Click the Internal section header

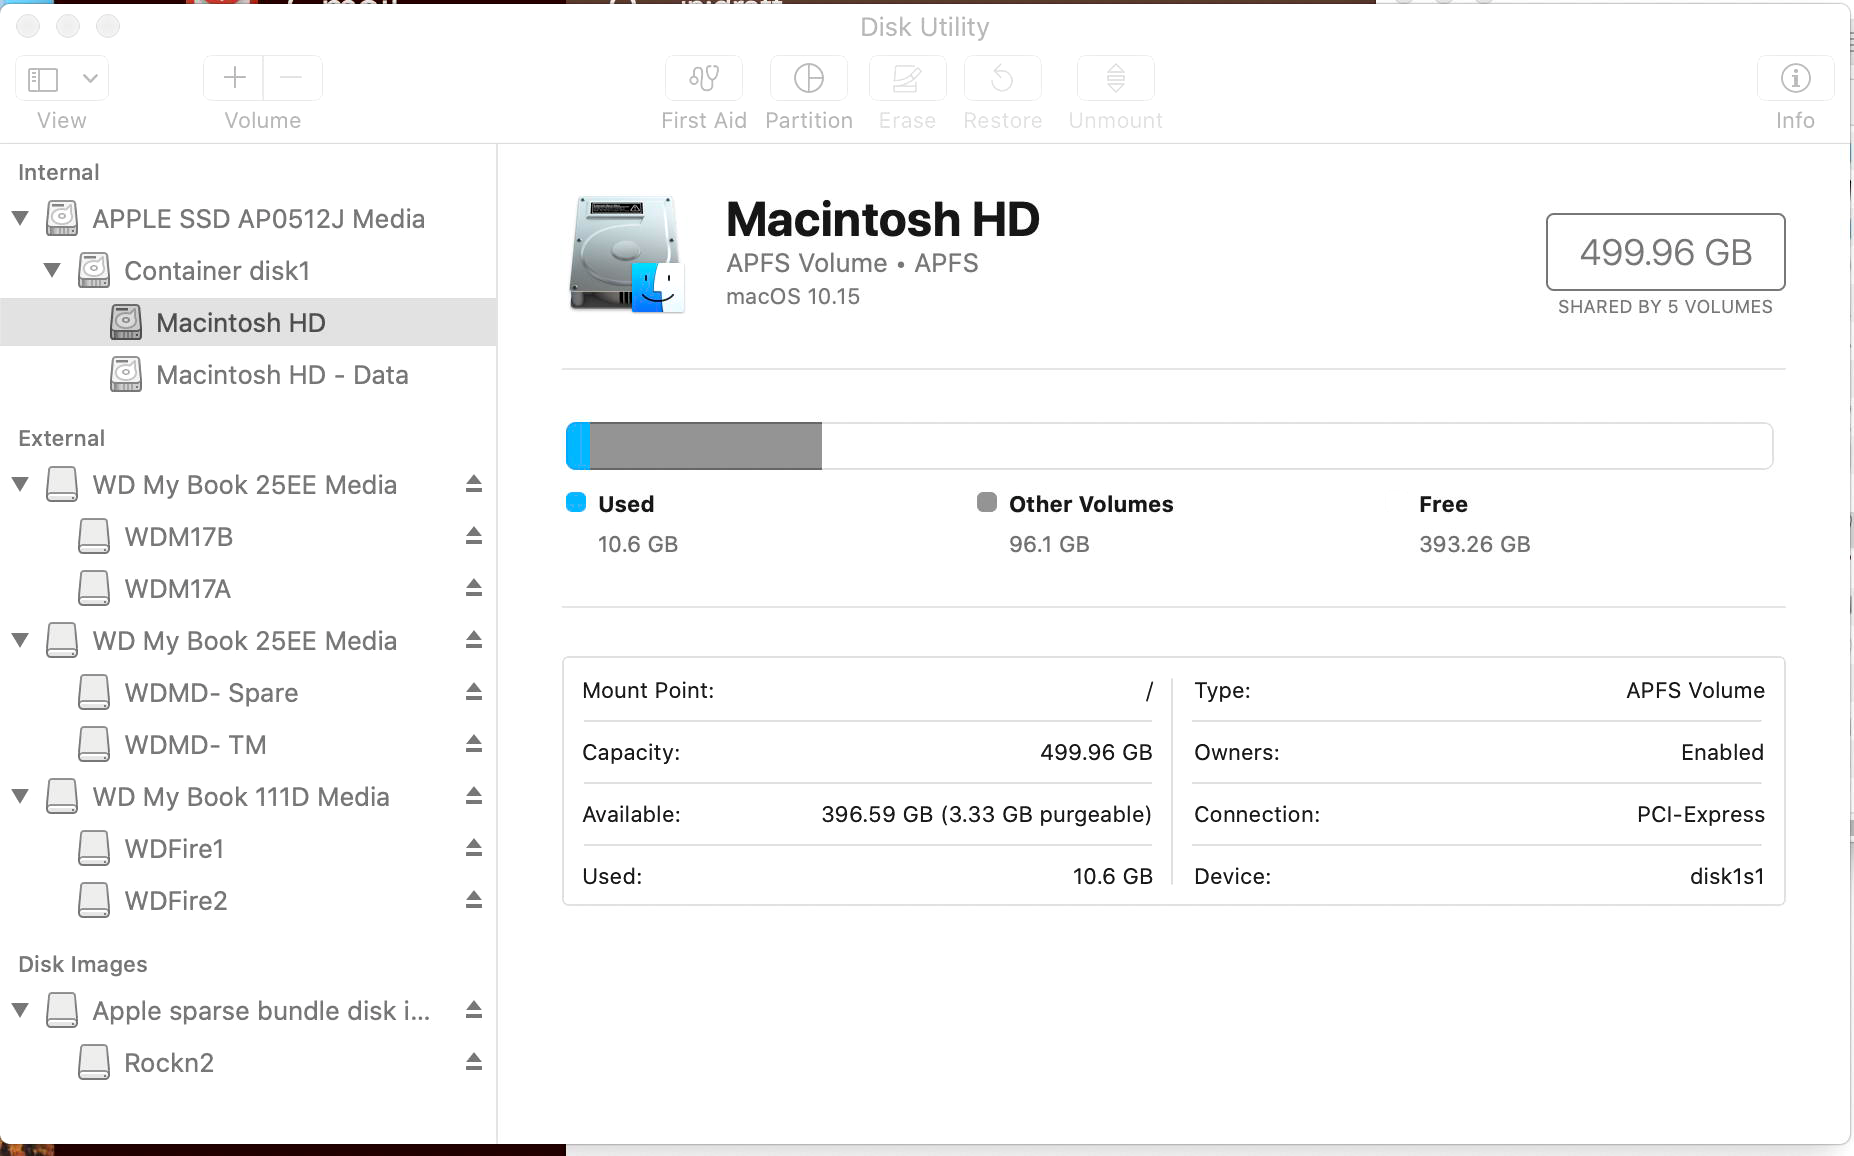click(59, 172)
